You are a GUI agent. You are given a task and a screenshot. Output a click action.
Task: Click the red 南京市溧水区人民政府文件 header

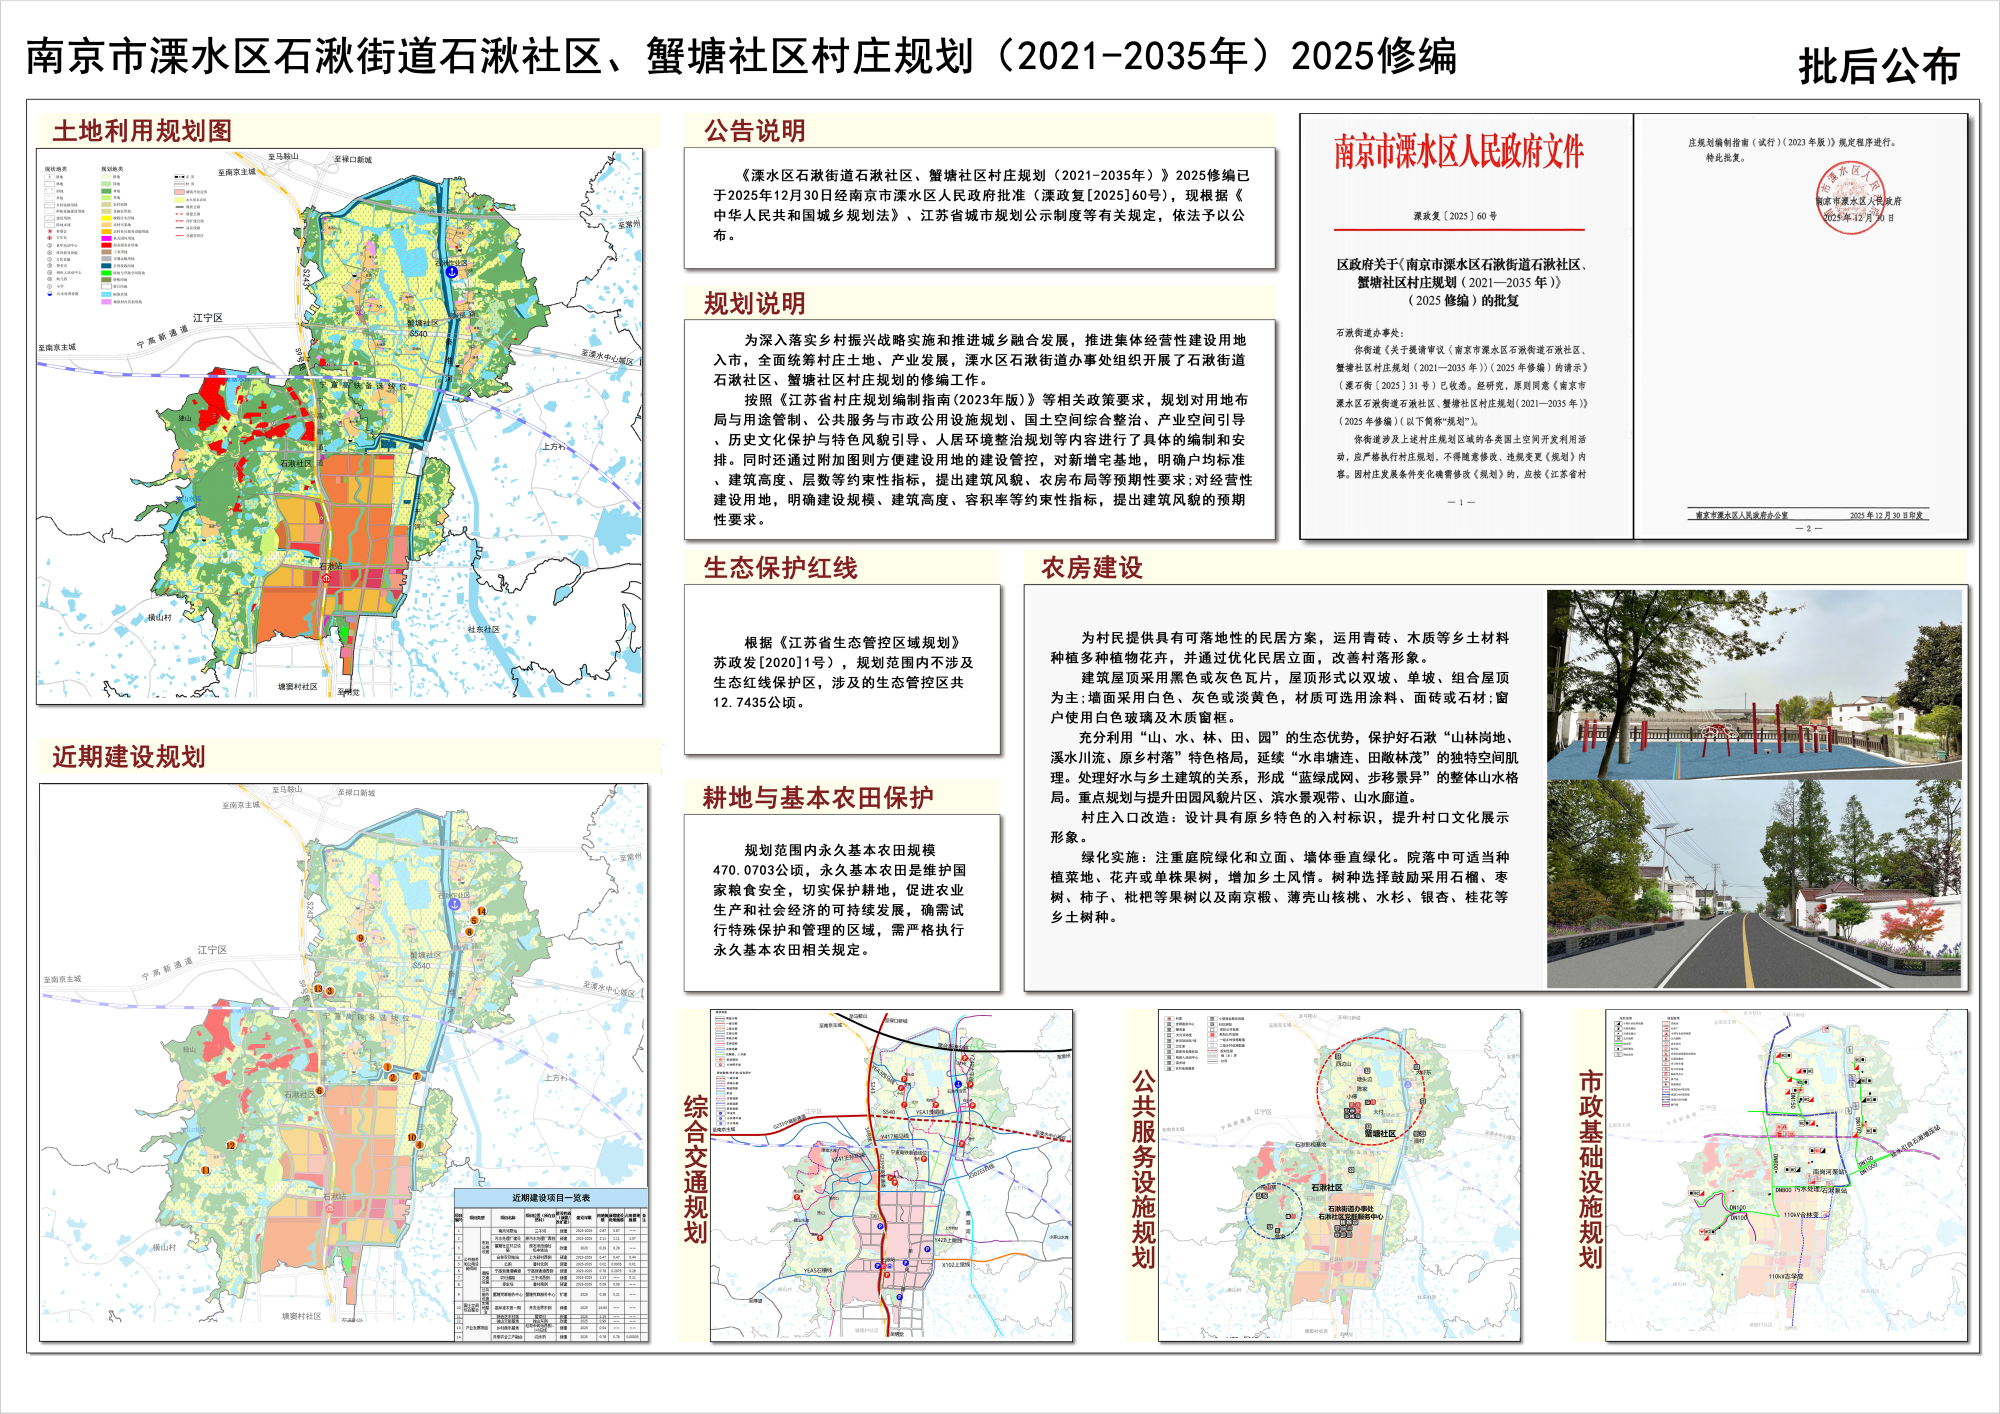[1458, 152]
